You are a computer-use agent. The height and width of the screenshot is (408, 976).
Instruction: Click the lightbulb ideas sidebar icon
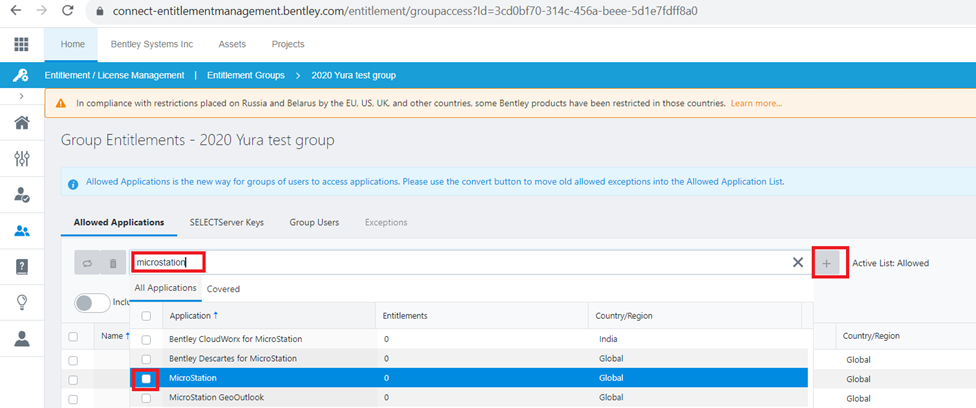[21, 302]
